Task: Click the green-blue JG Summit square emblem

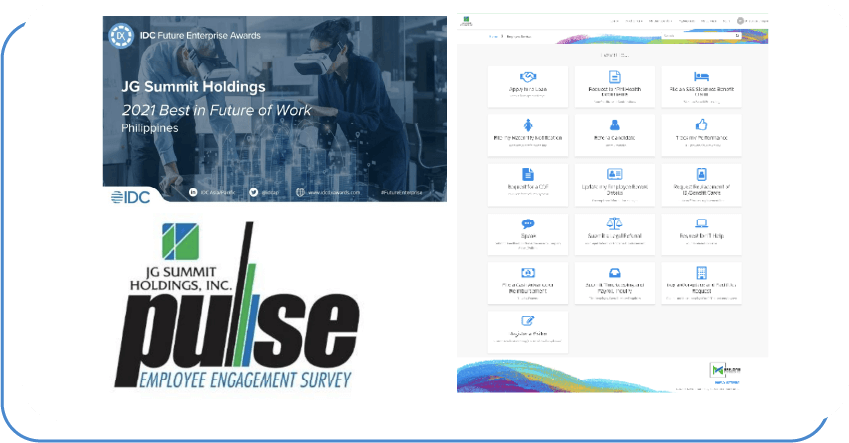Action: 180,242
